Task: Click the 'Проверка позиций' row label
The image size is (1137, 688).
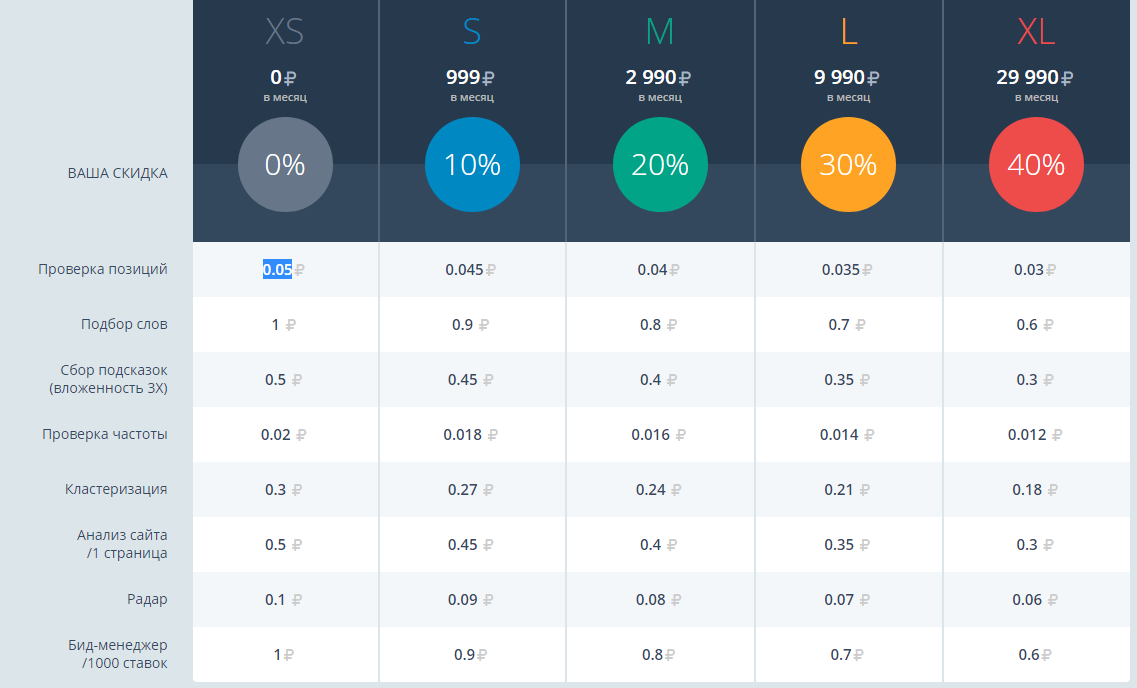Action: tap(103, 269)
